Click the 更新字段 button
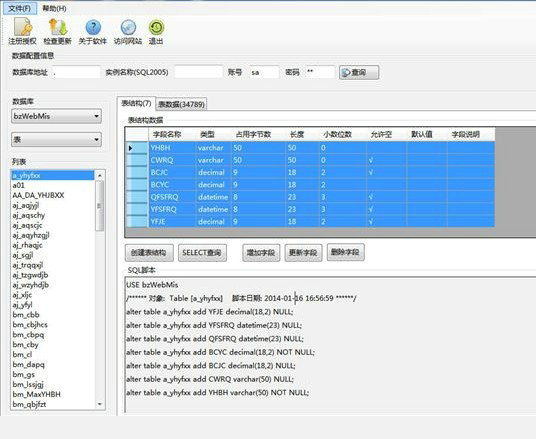Viewport: 536px width, 439px height. [x=303, y=253]
